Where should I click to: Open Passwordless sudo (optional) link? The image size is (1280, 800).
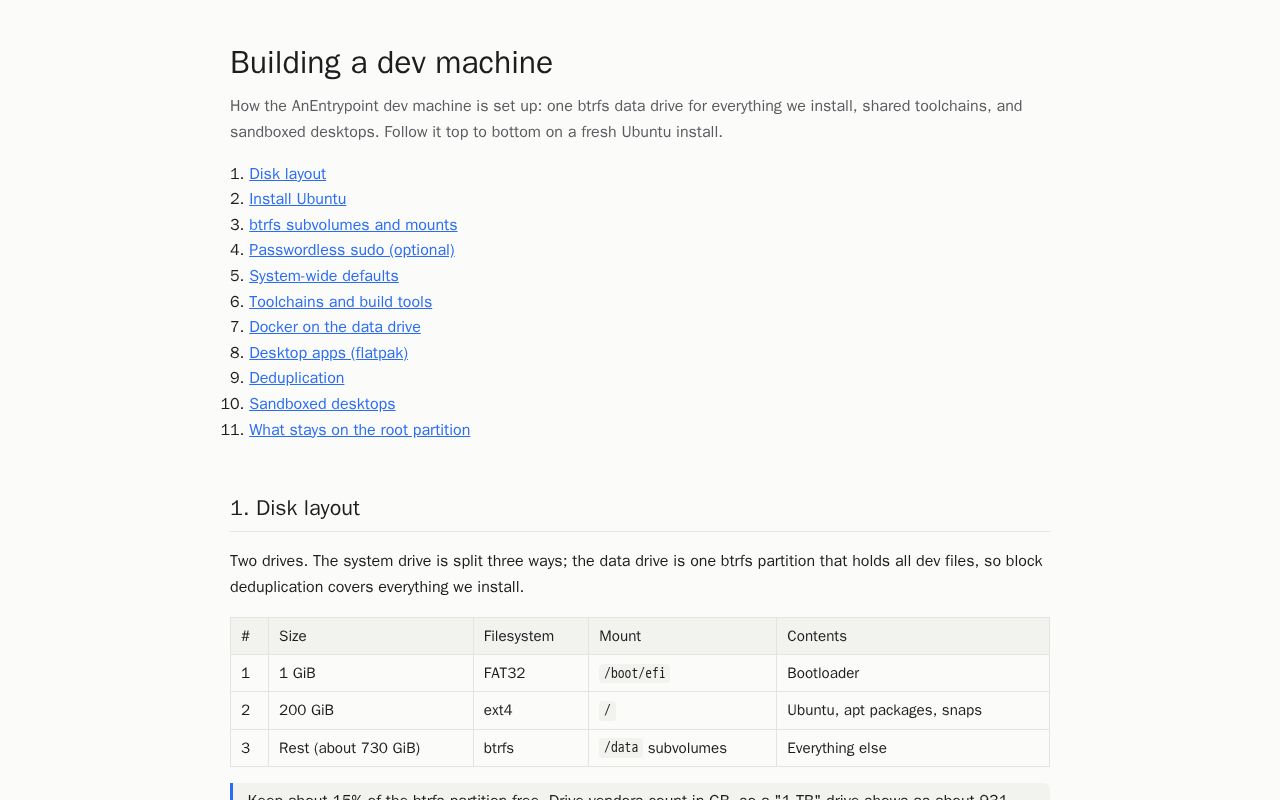coord(351,250)
